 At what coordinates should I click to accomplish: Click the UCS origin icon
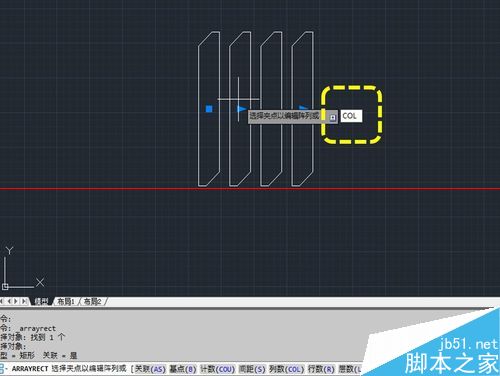pyautogui.click(x=5, y=286)
